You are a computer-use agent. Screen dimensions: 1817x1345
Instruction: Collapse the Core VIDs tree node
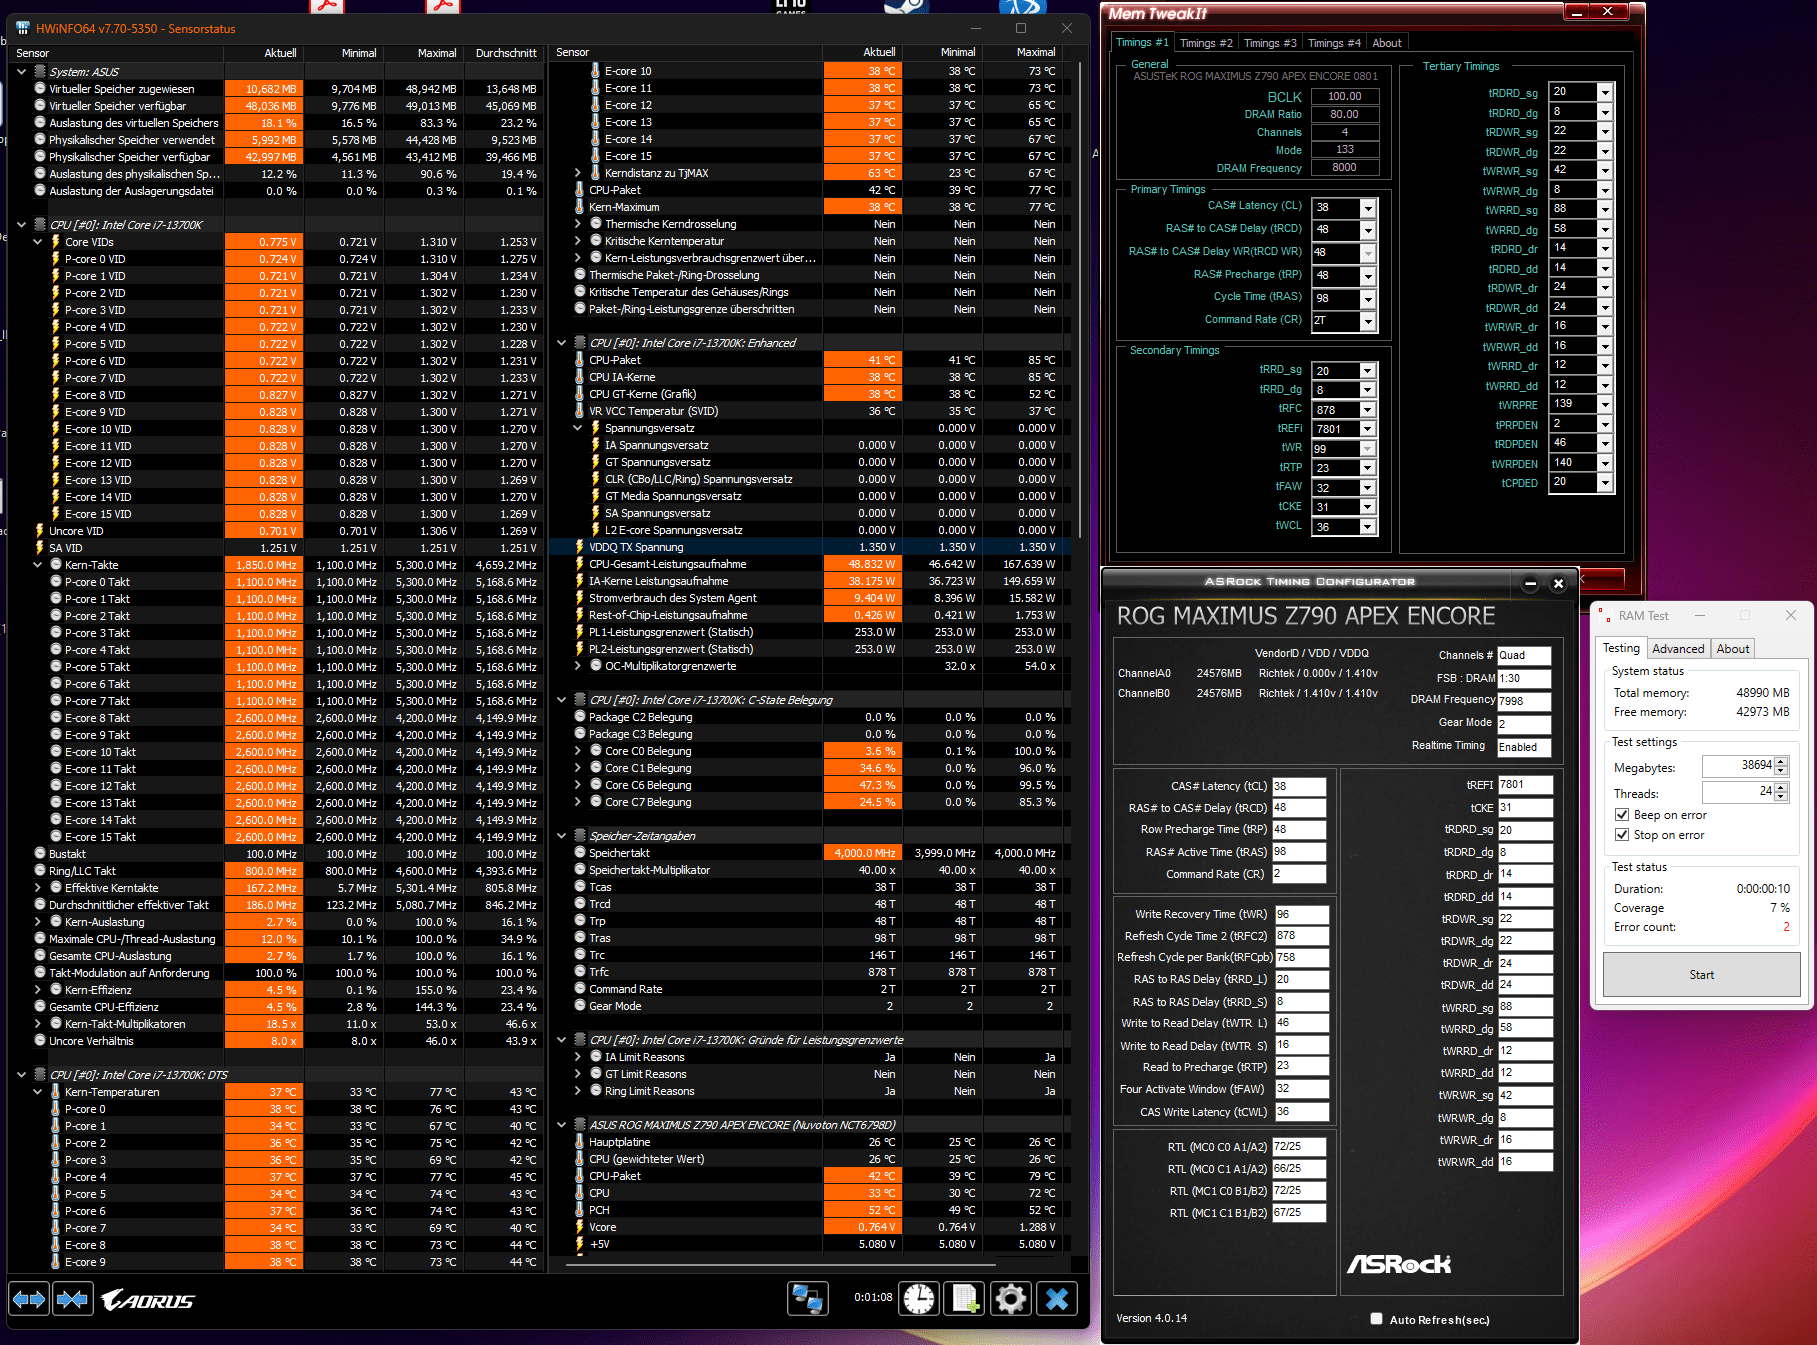38,242
